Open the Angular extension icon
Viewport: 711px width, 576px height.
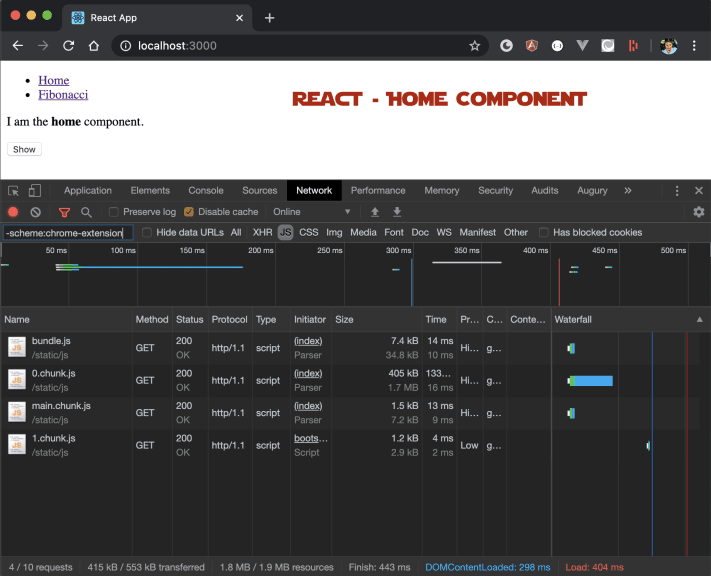click(x=531, y=45)
